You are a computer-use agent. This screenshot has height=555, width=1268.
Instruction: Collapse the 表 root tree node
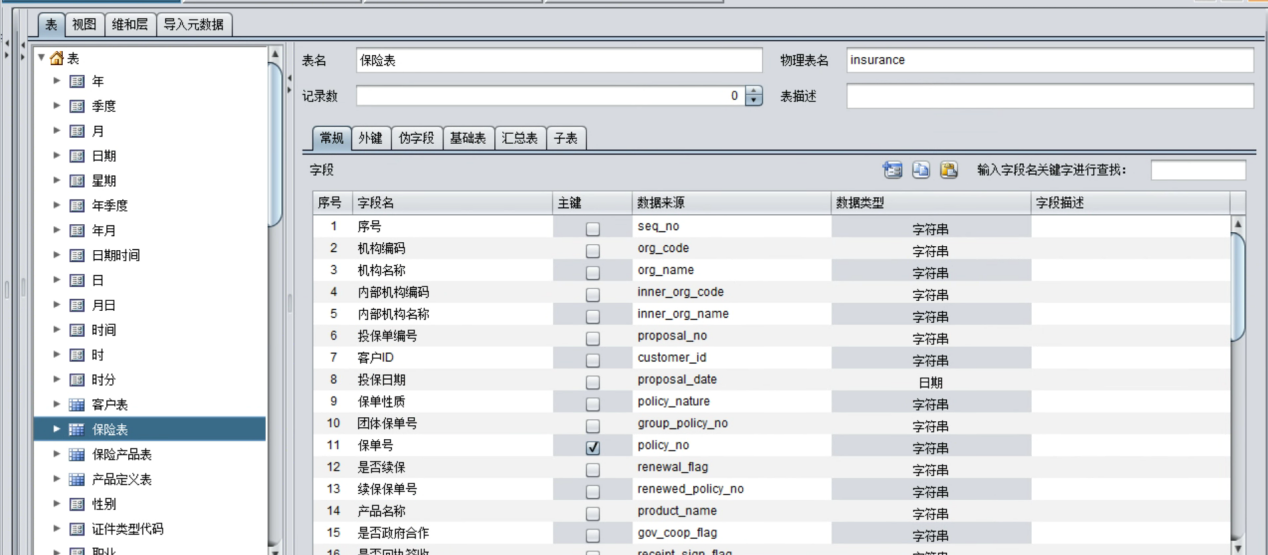coord(41,57)
